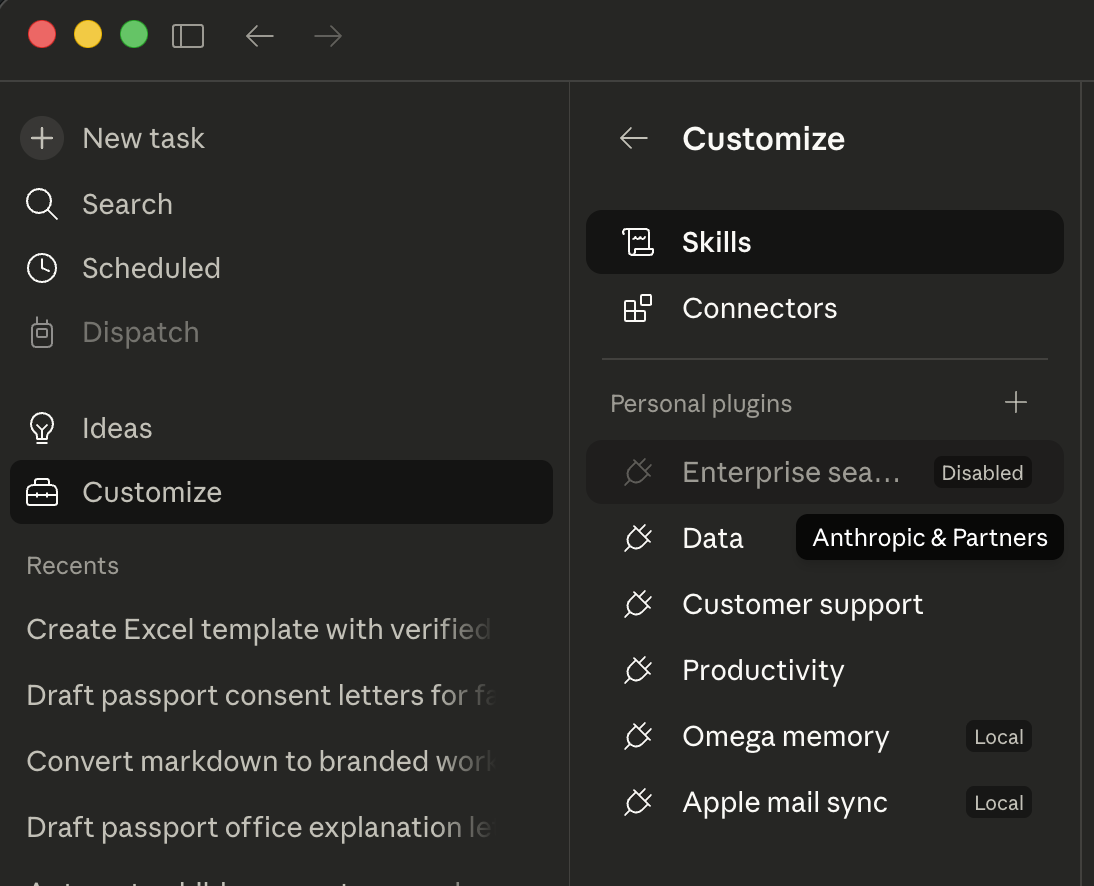Click the Anthropic & Partners tooltip label
1094x886 pixels.
click(x=930, y=537)
